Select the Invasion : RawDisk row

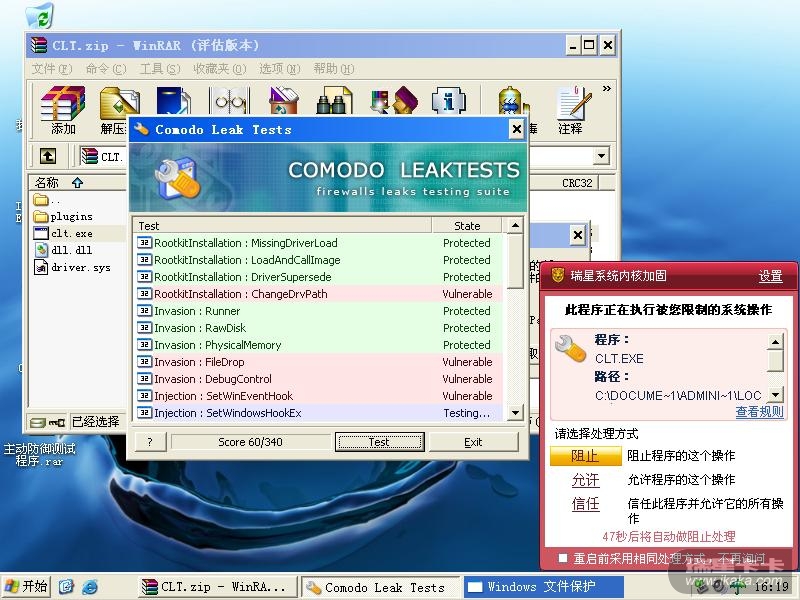pos(319,328)
